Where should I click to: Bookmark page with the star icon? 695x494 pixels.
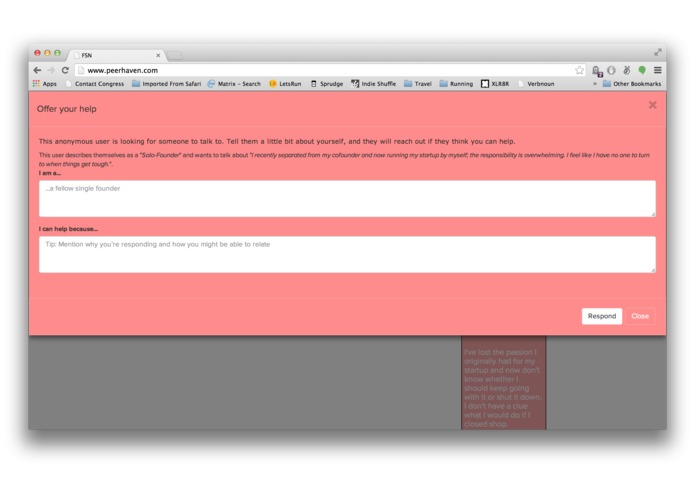coord(579,70)
